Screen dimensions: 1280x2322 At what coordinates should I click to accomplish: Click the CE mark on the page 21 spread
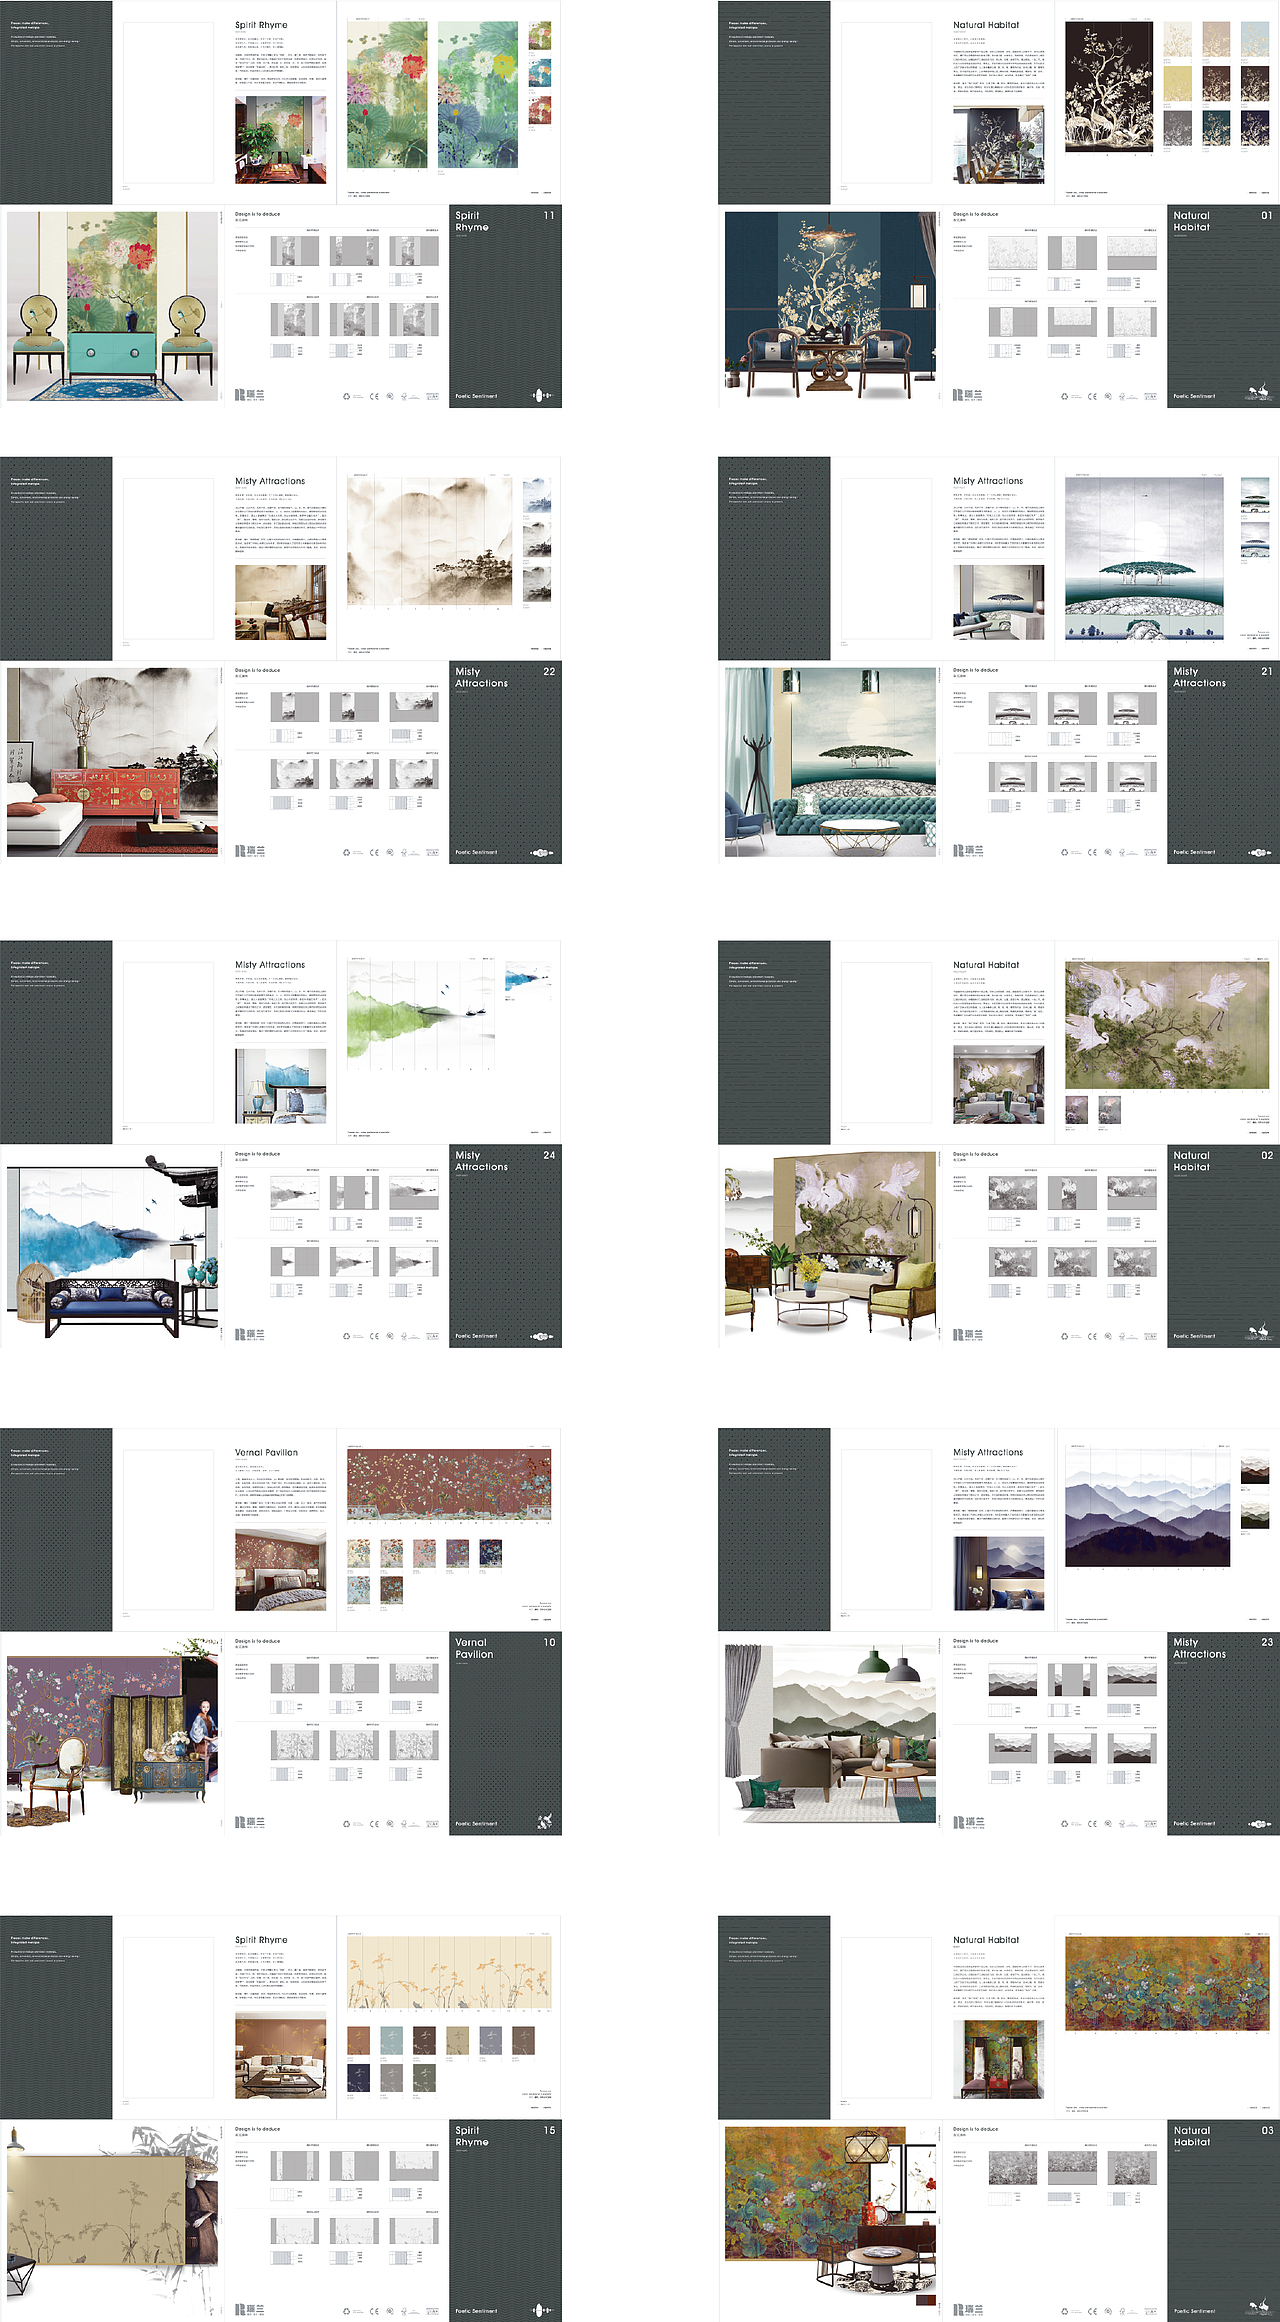point(1092,852)
